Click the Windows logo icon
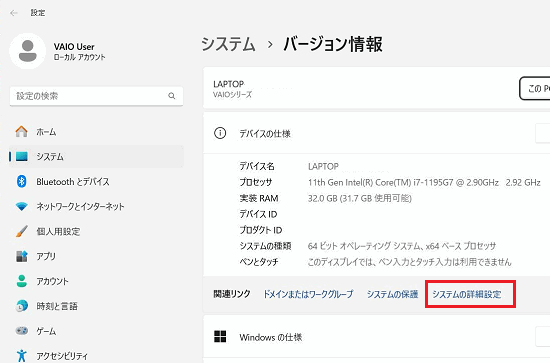 [220, 337]
